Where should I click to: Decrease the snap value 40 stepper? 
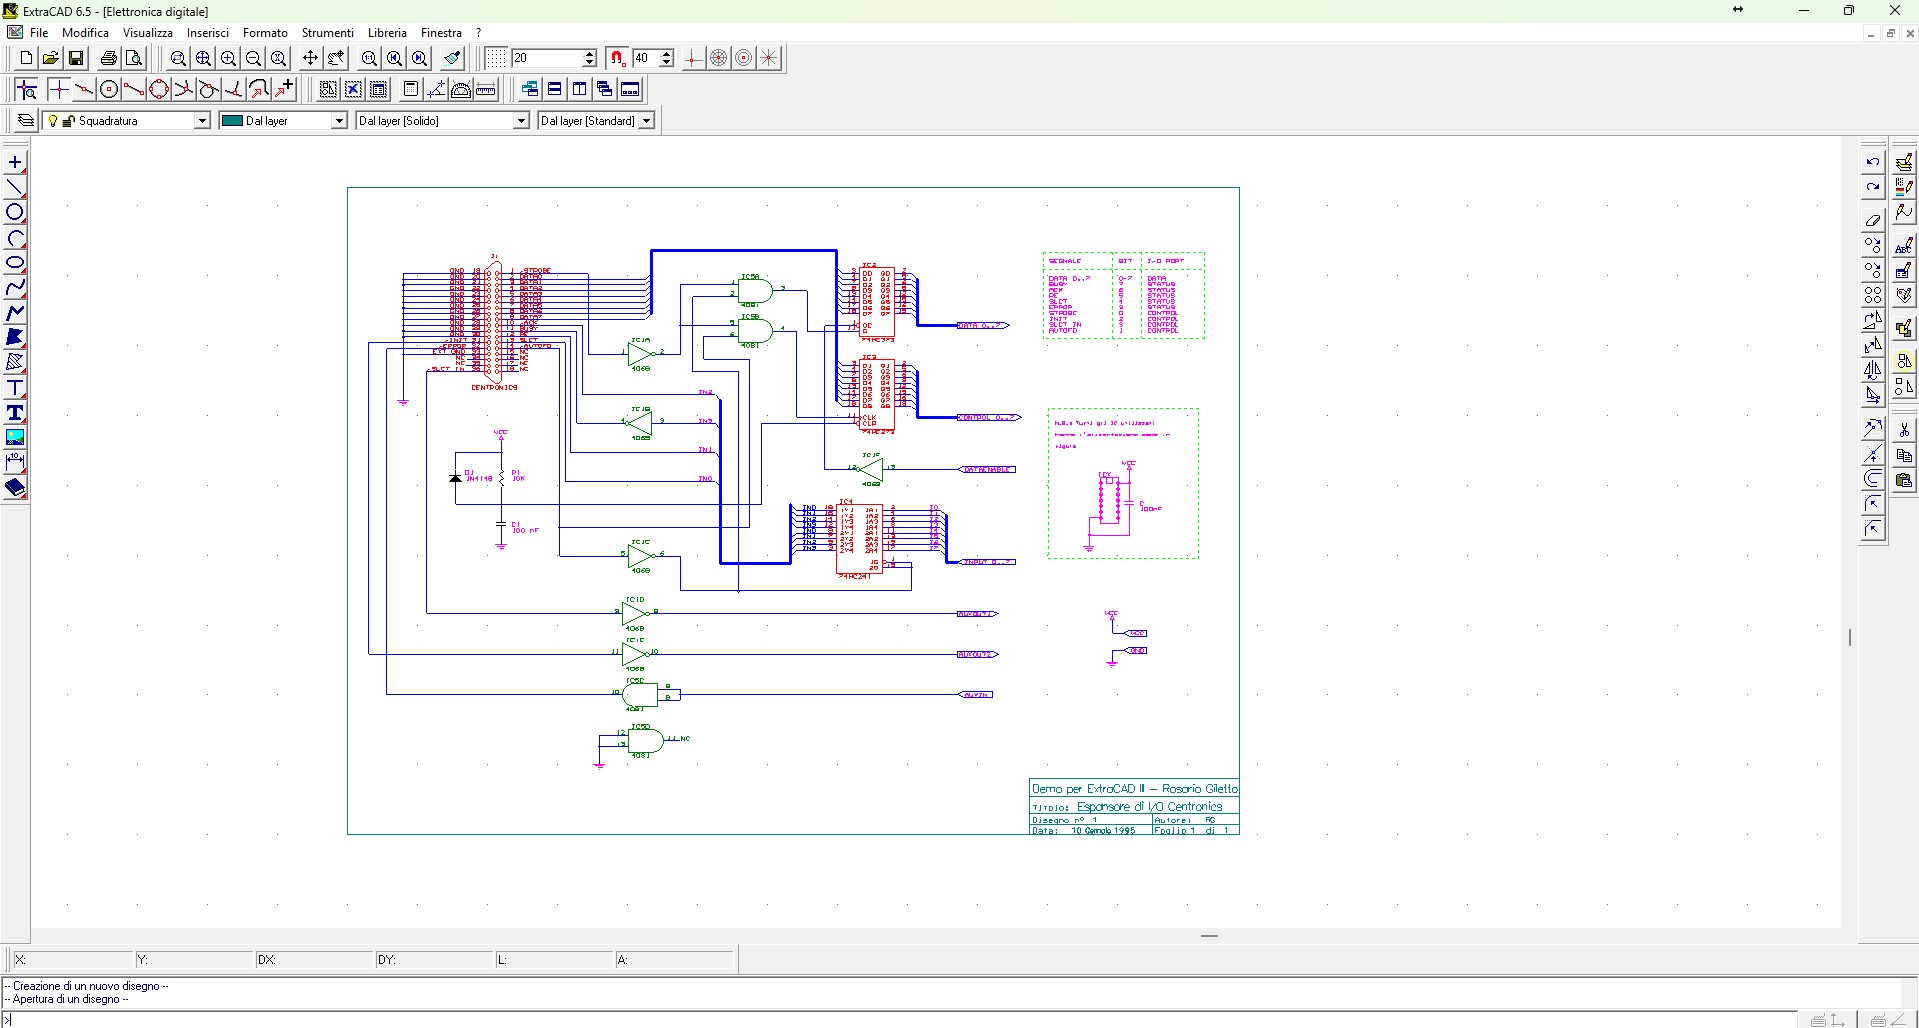[x=666, y=63]
